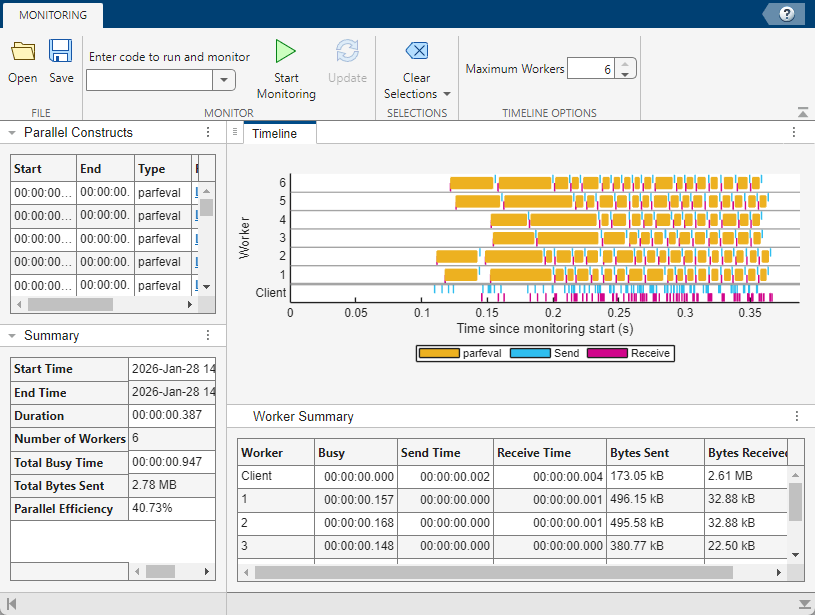Click the parfeval legend color swatch
Viewport: 815px width, 615px height.
[439, 353]
